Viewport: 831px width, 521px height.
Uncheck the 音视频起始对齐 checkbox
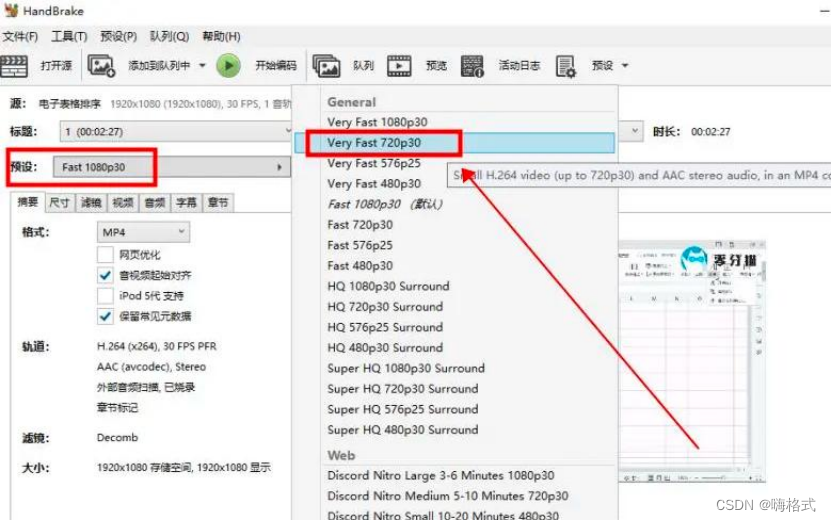coord(105,275)
